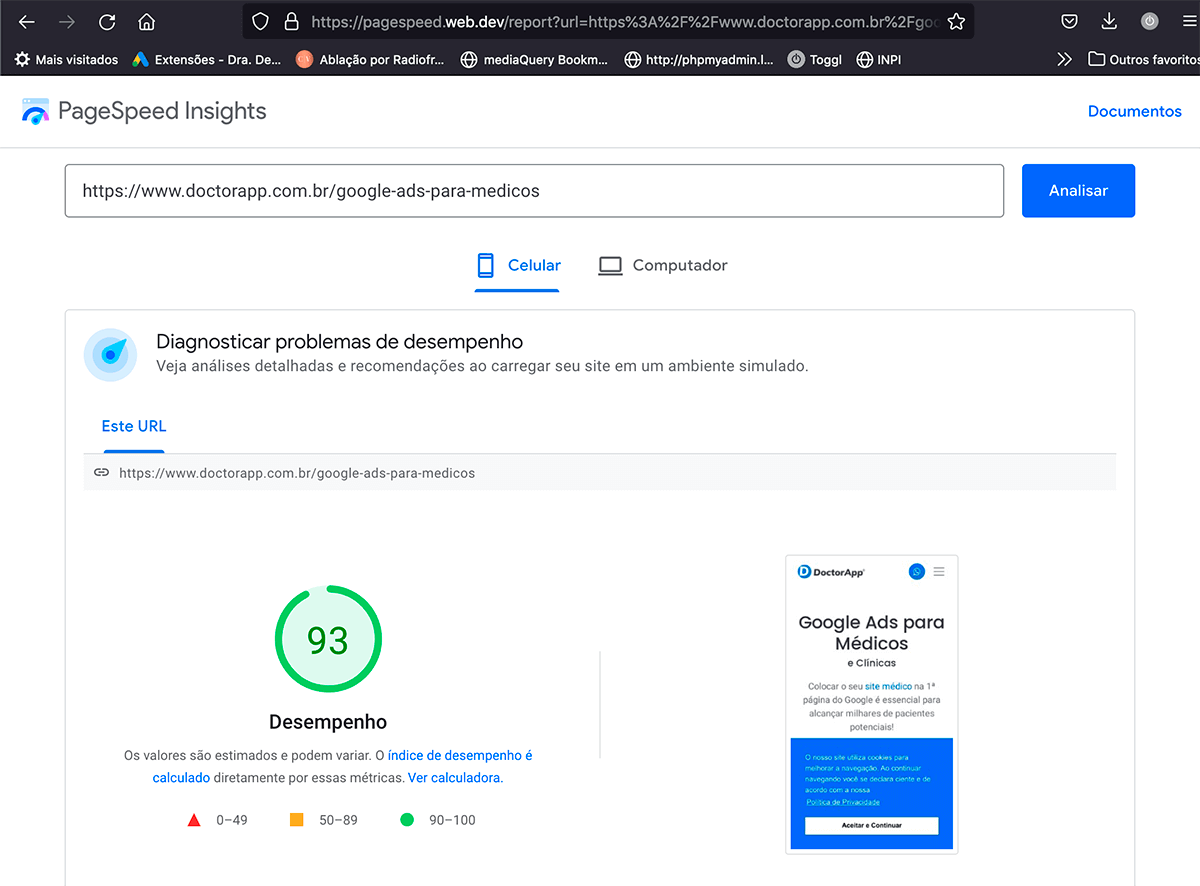Click the red triangle 0–49 legend marker
This screenshot has width=1200, height=886.
(194, 820)
